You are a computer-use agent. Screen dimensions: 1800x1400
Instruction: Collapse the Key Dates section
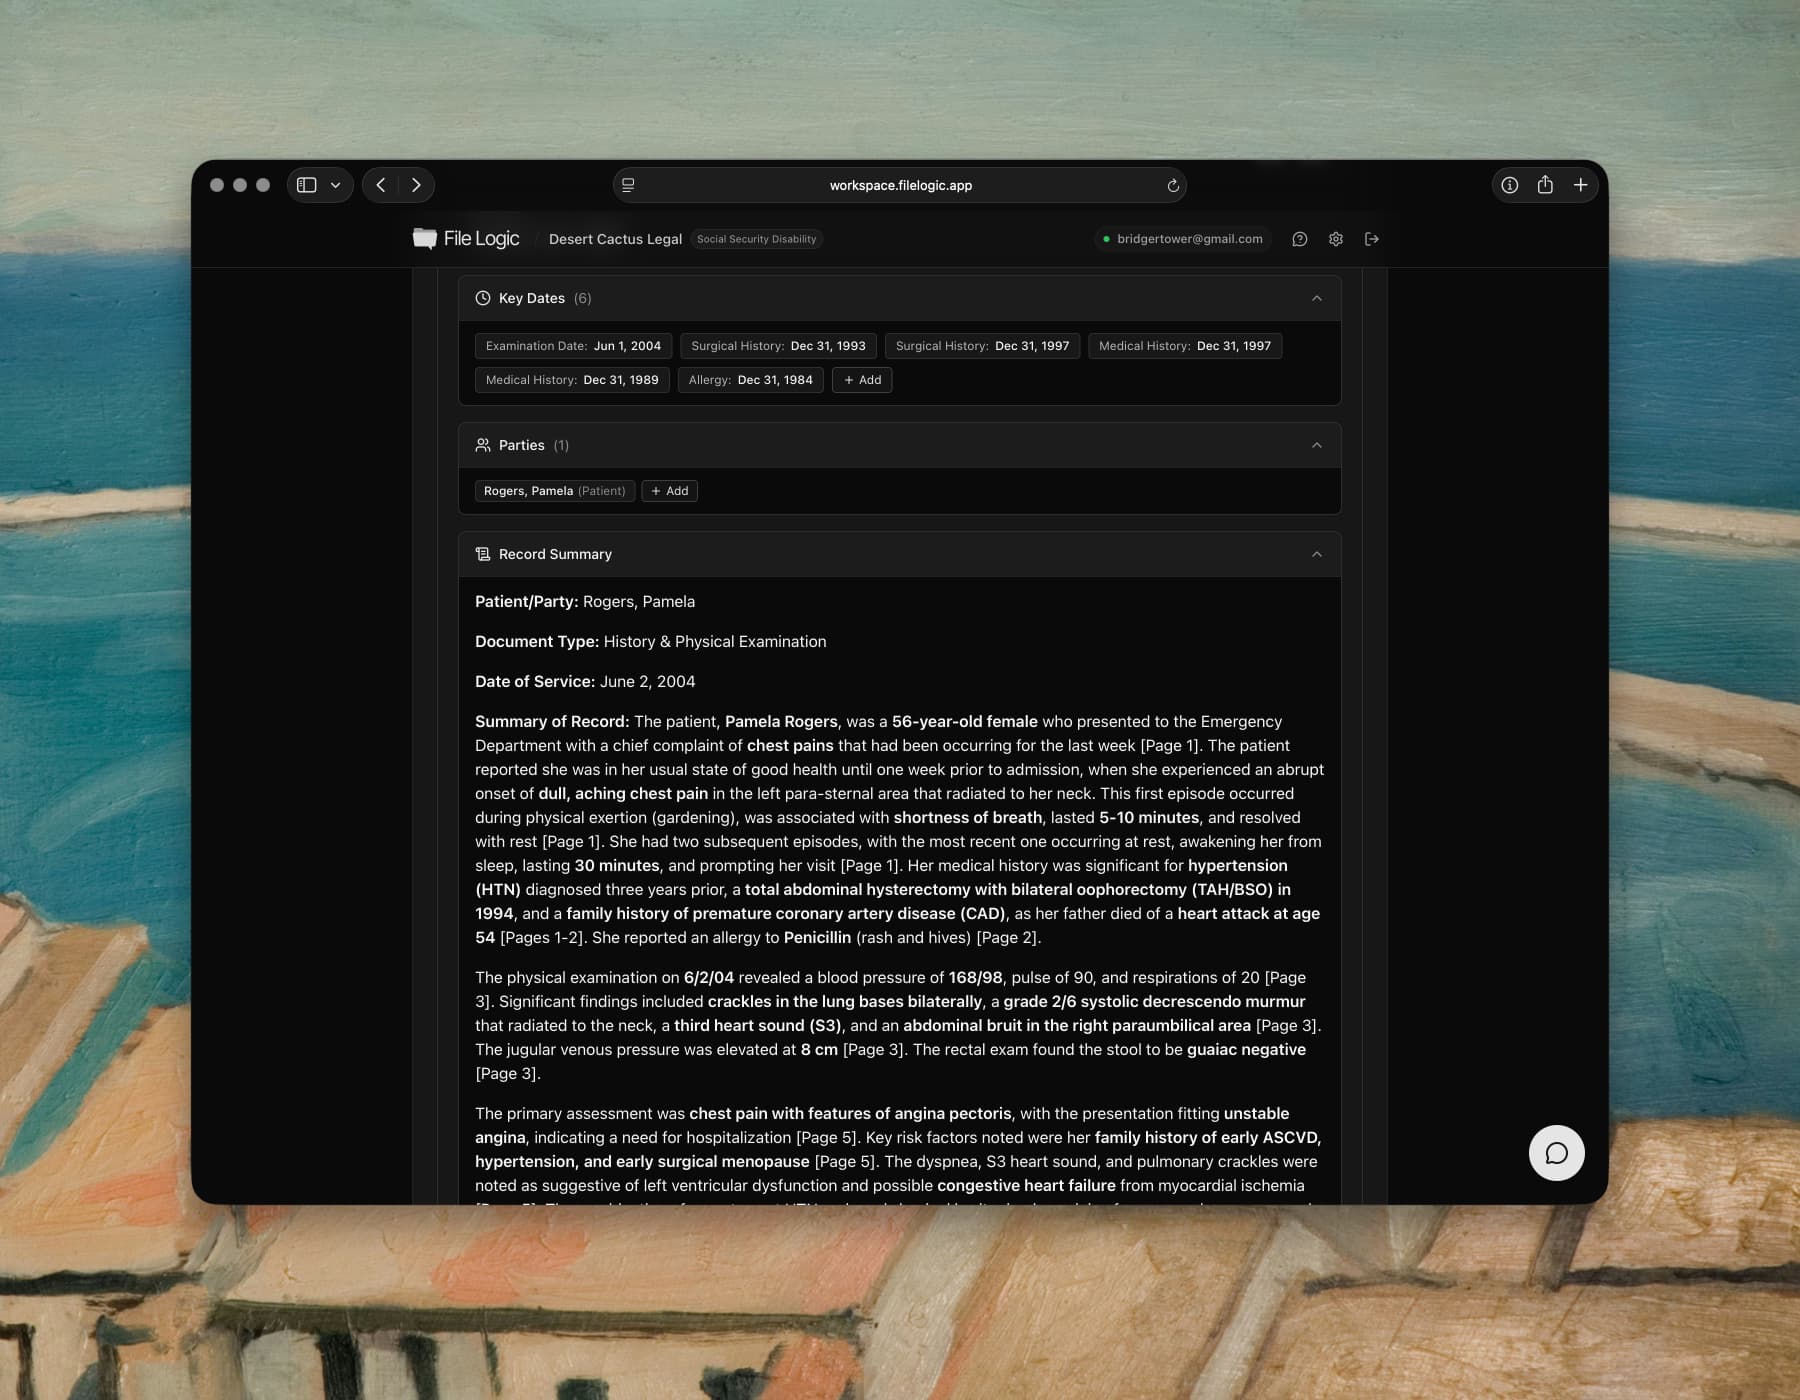1316,298
